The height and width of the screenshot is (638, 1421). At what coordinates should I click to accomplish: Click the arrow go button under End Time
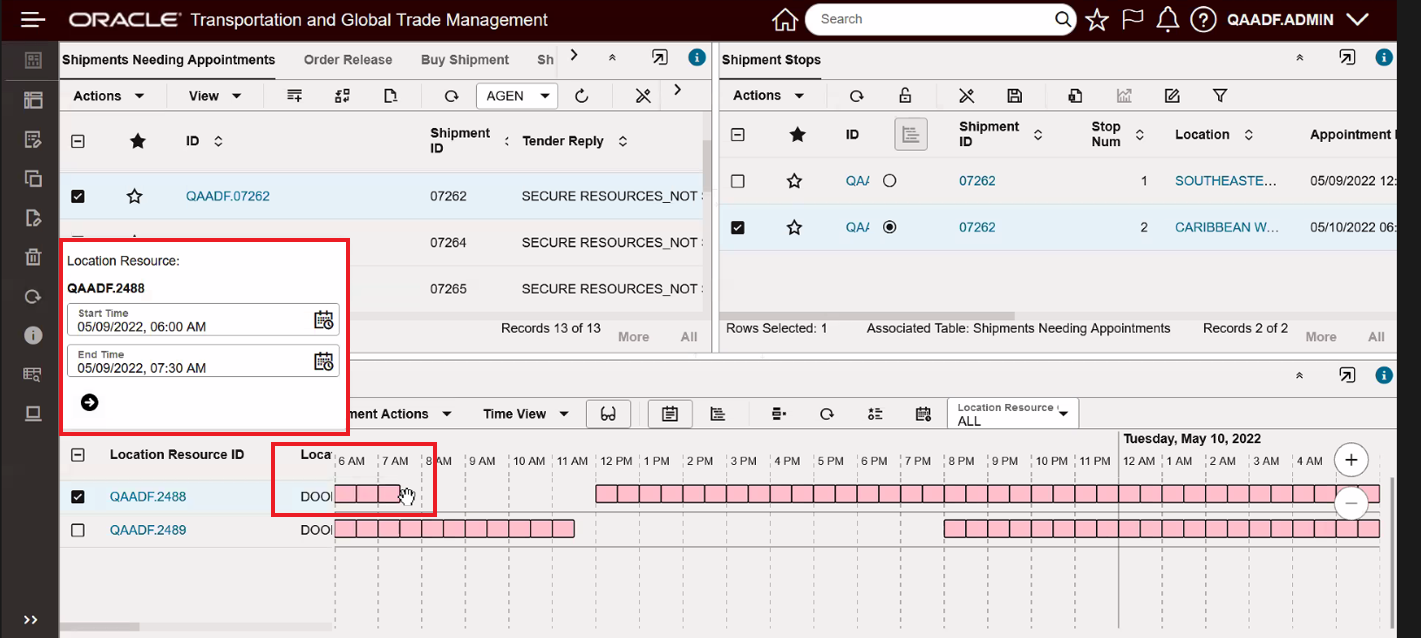coord(90,402)
